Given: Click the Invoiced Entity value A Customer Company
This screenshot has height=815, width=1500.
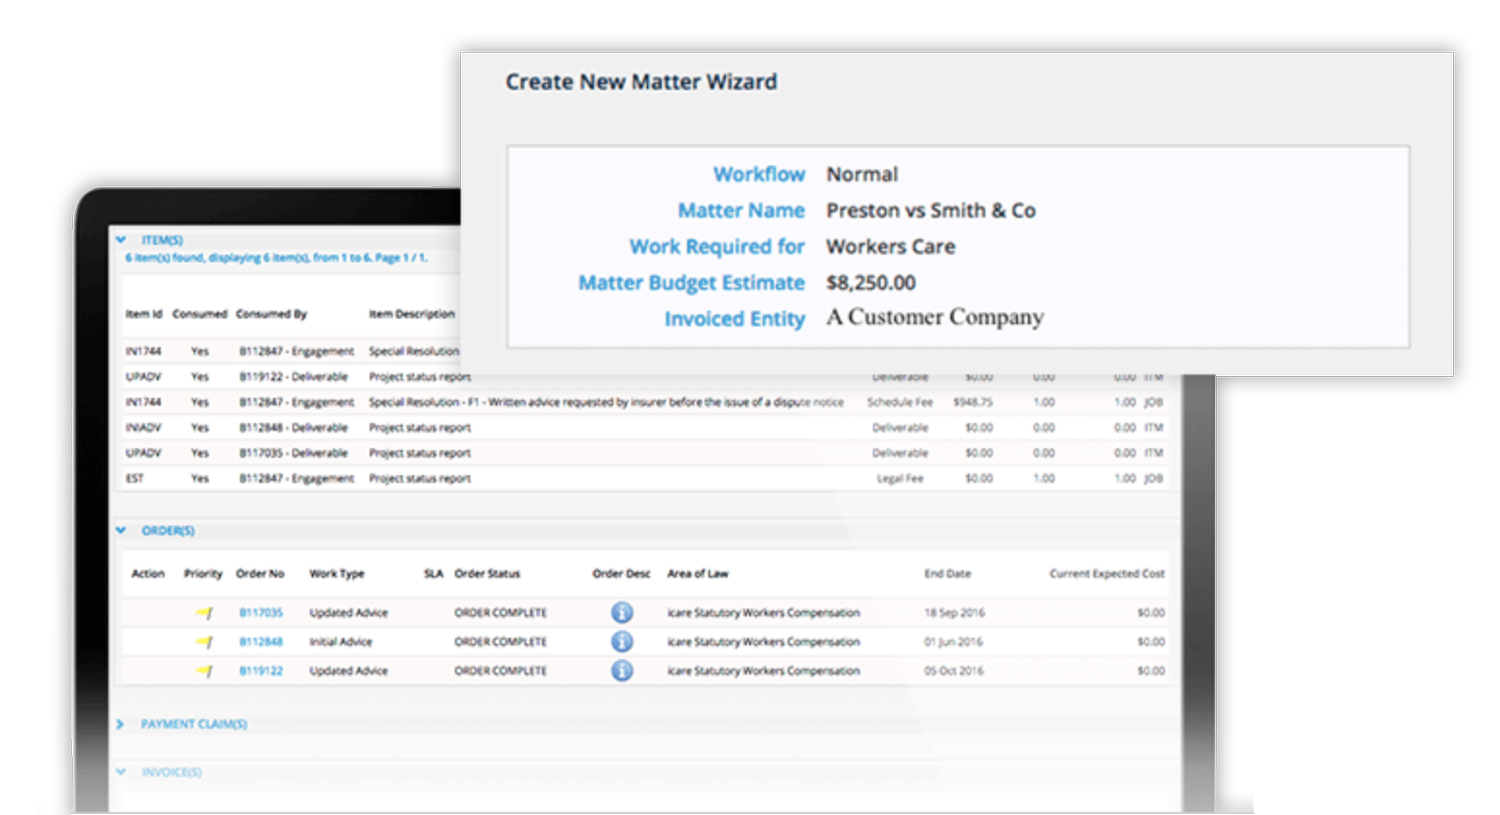Looking at the screenshot, I should click(x=934, y=316).
